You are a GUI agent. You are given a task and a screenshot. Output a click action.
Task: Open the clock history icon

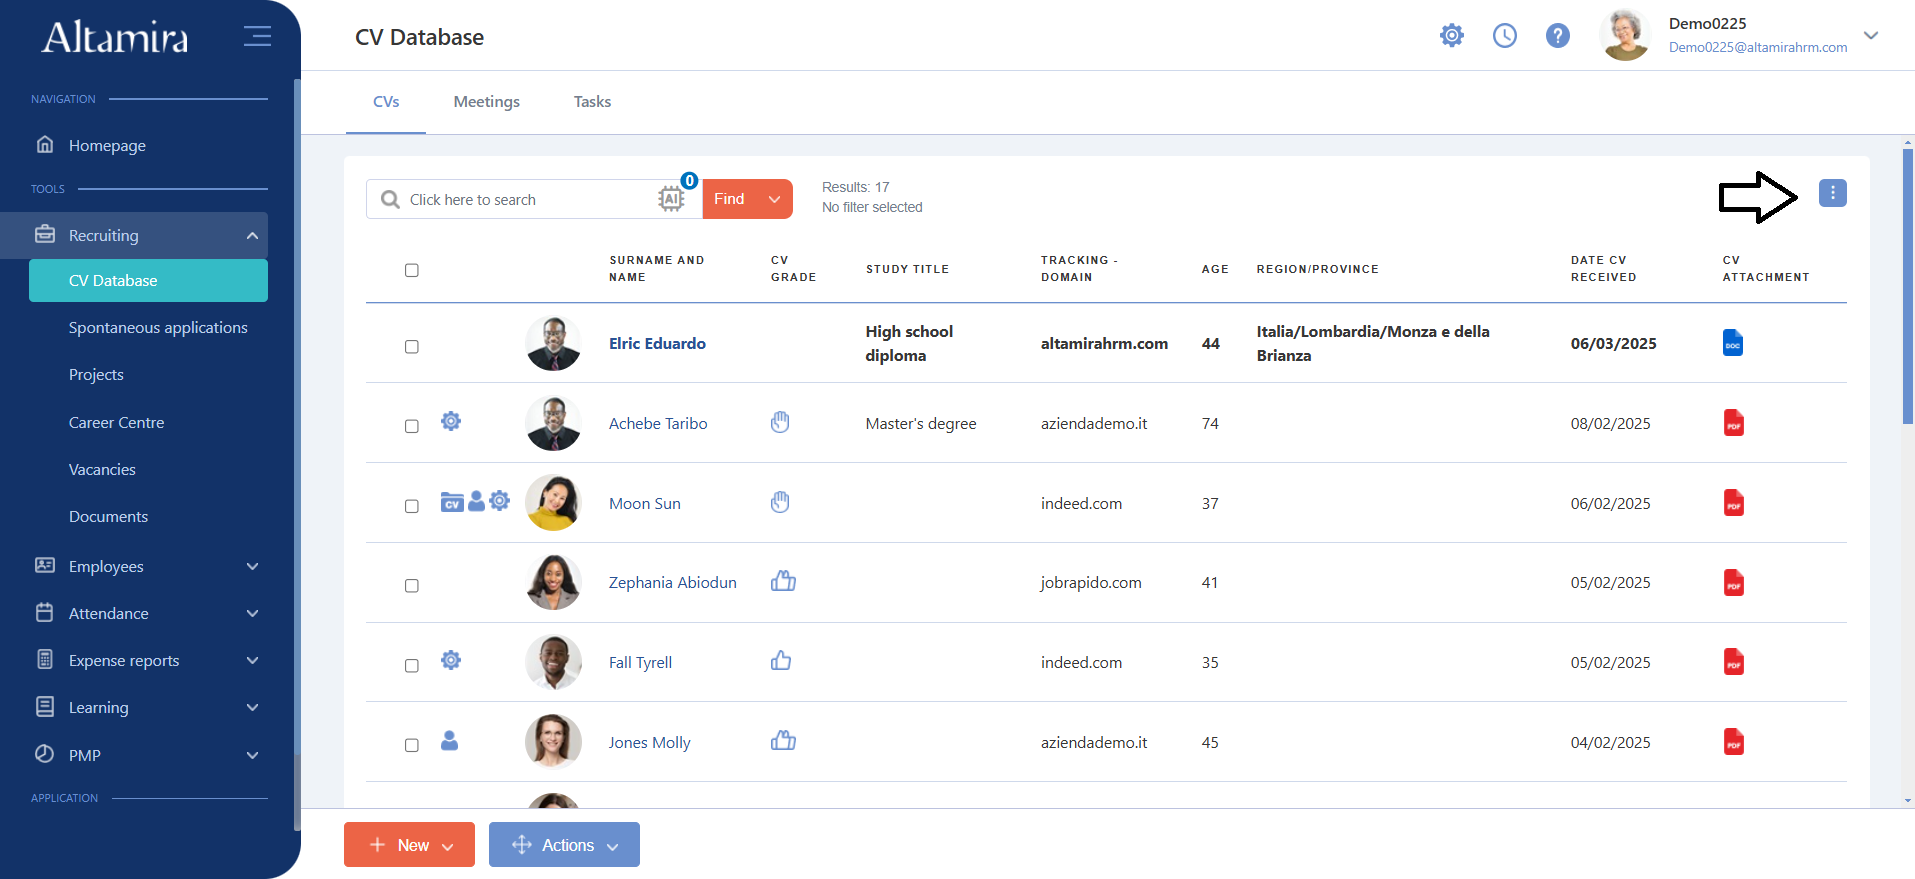[x=1505, y=36]
